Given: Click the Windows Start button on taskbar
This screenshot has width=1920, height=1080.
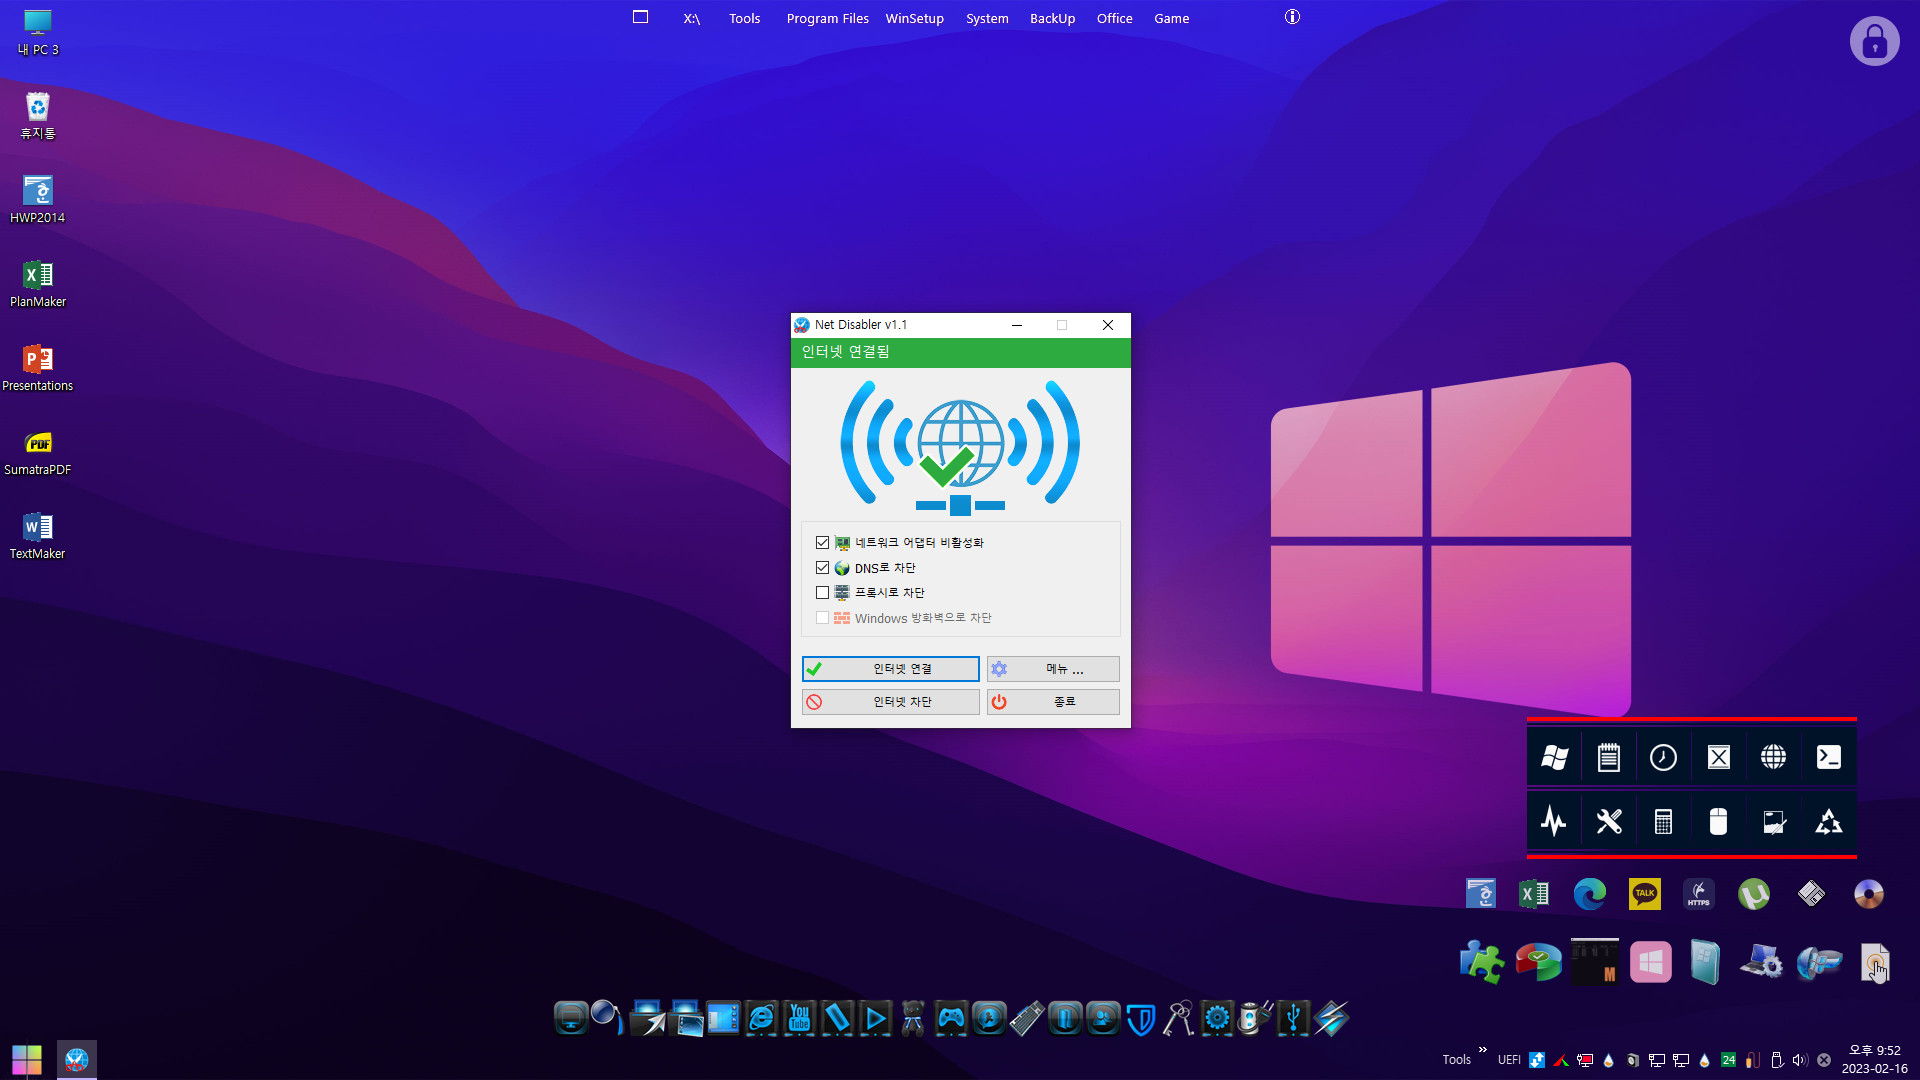Looking at the screenshot, I should 27,1059.
